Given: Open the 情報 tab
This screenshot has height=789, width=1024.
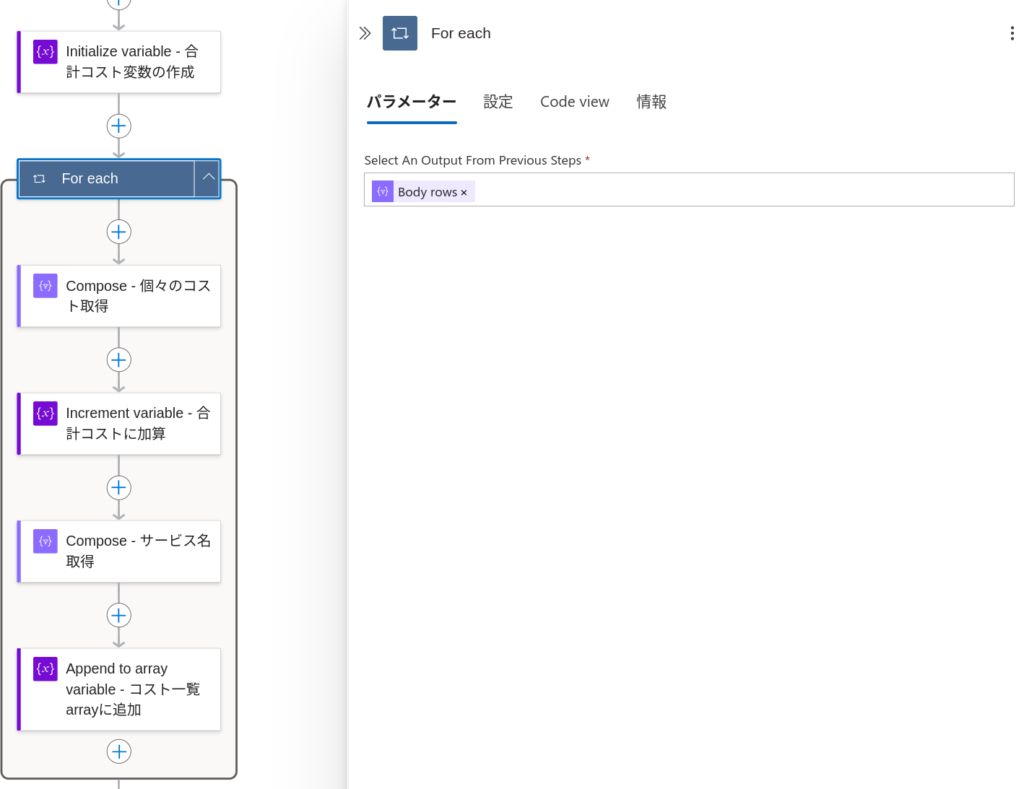Looking at the screenshot, I should pos(652,102).
